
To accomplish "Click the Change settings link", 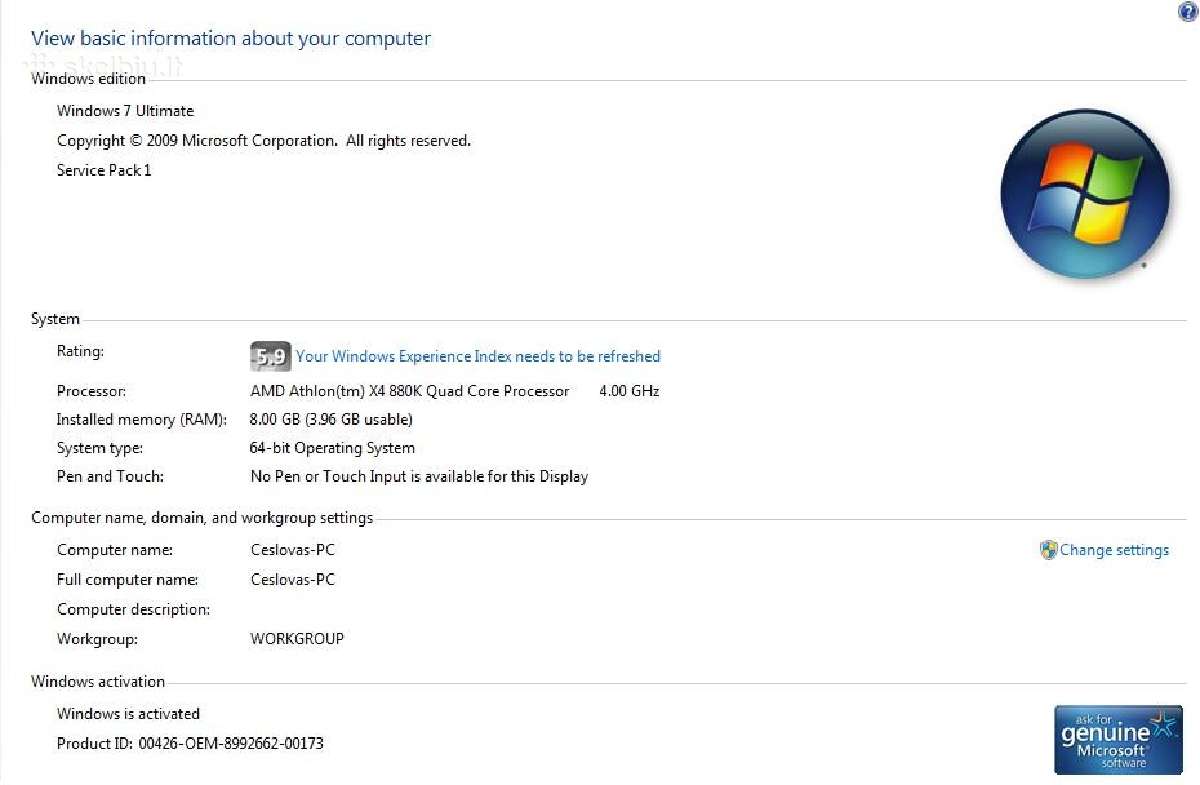I will tap(1114, 550).
